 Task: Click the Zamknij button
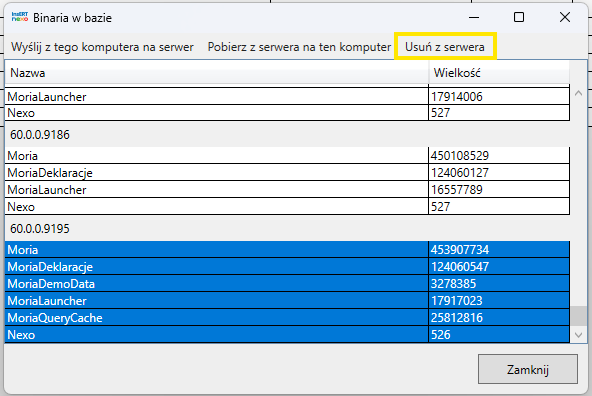(527, 369)
